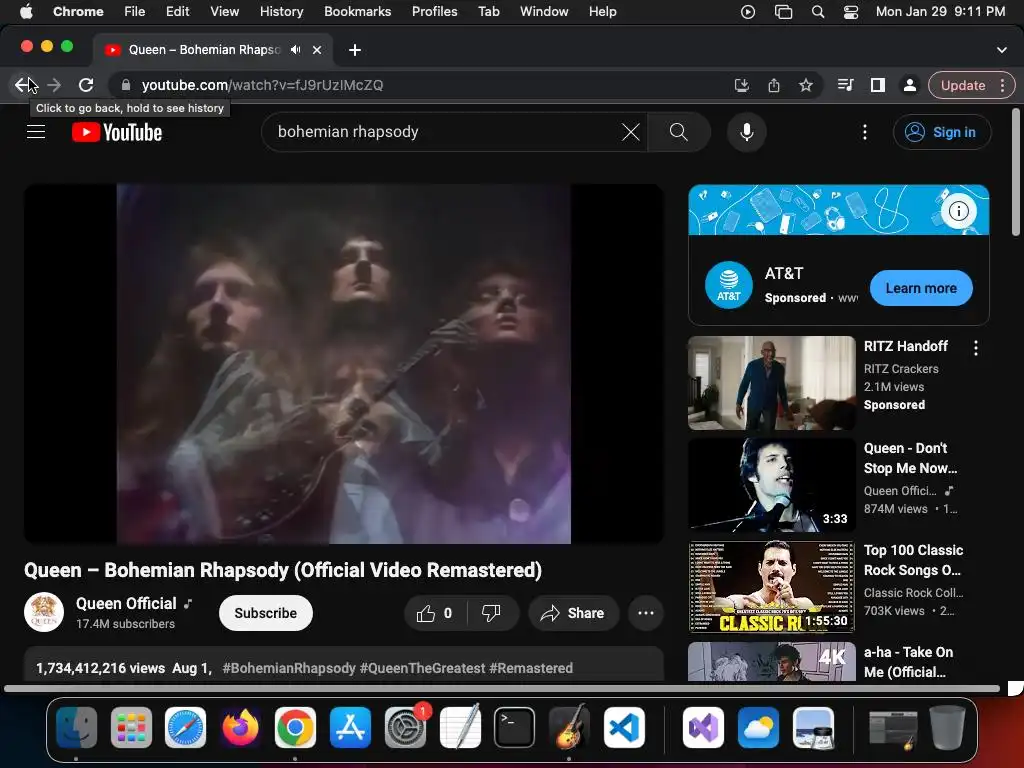This screenshot has height=768, width=1024.
Task: Open the Profiles menu
Action: click(x=434, y=12)
